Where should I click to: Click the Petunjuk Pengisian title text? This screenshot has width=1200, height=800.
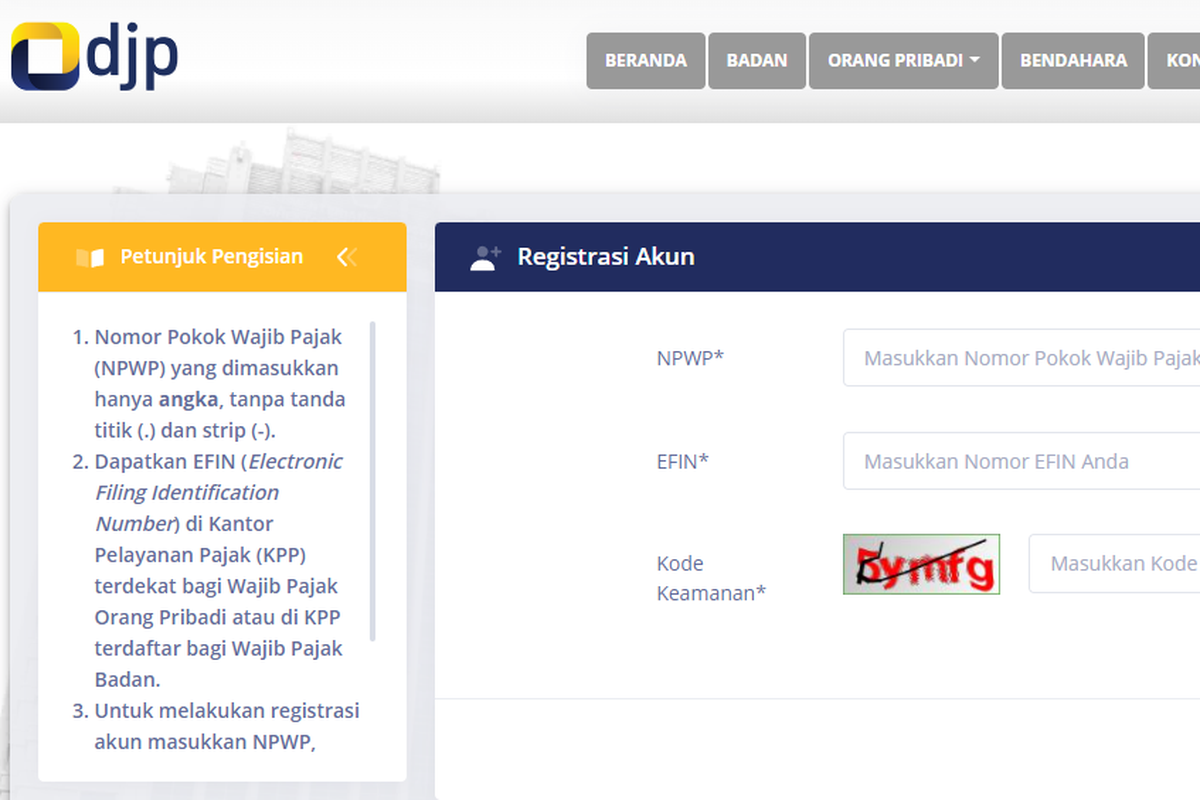click(211, 257)
